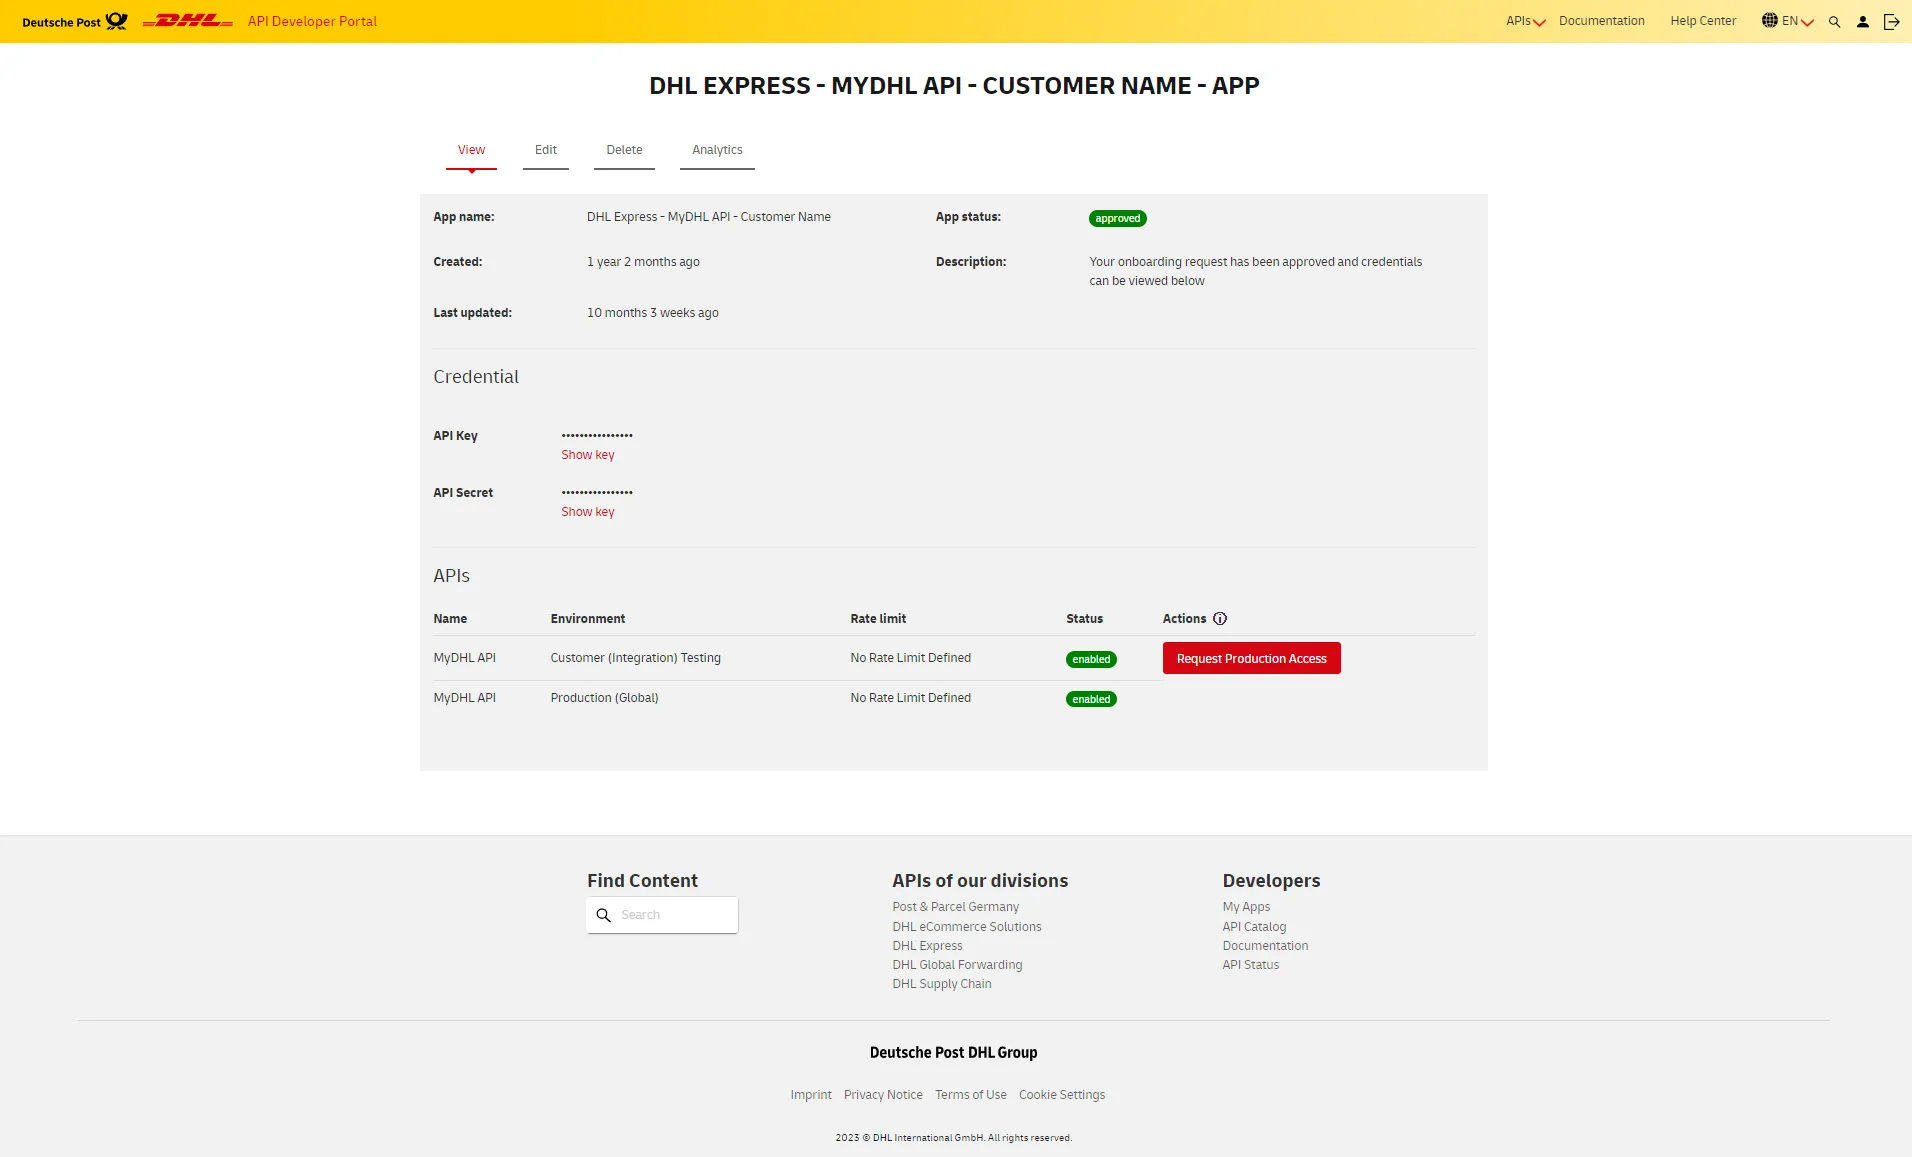Click the logout icon in the top bar
This screenshot has width=1912, height=1157.
tap(1891, 21)
